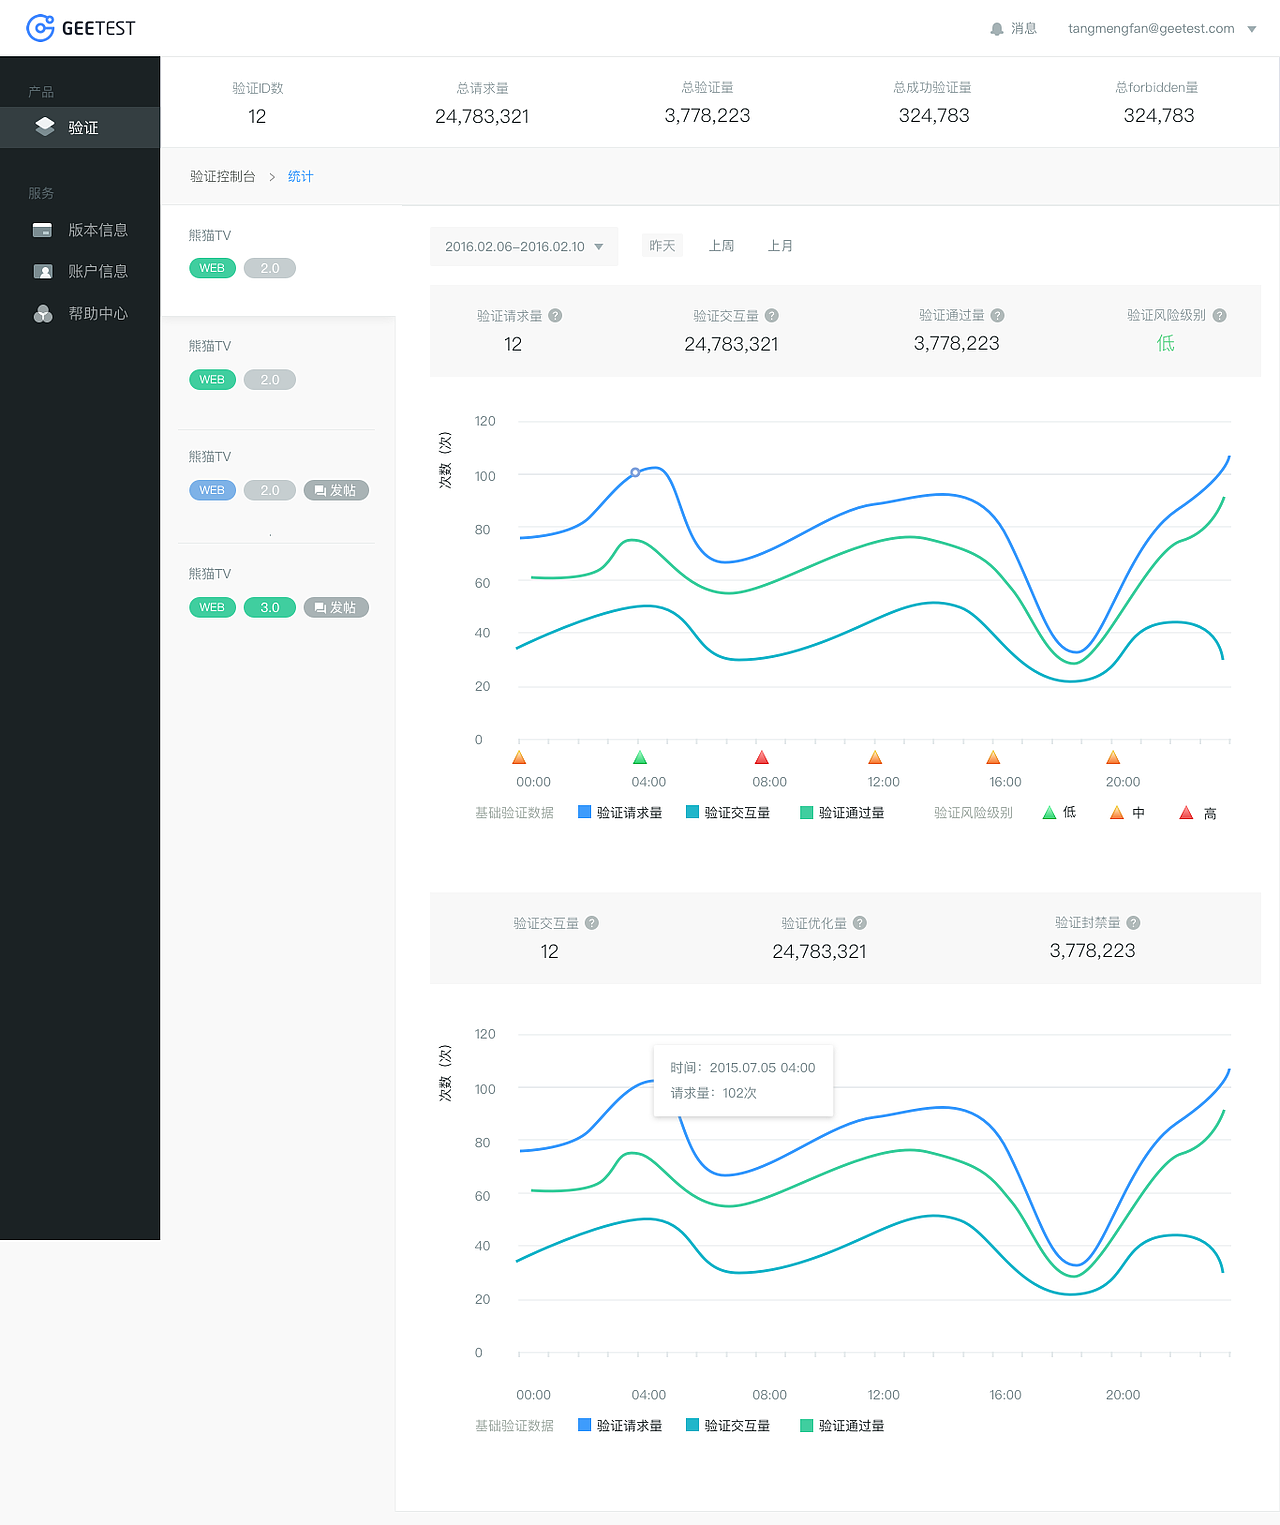
Task: Select the first 熊猫TV entry in the list
Action: (x=278, y=261)
